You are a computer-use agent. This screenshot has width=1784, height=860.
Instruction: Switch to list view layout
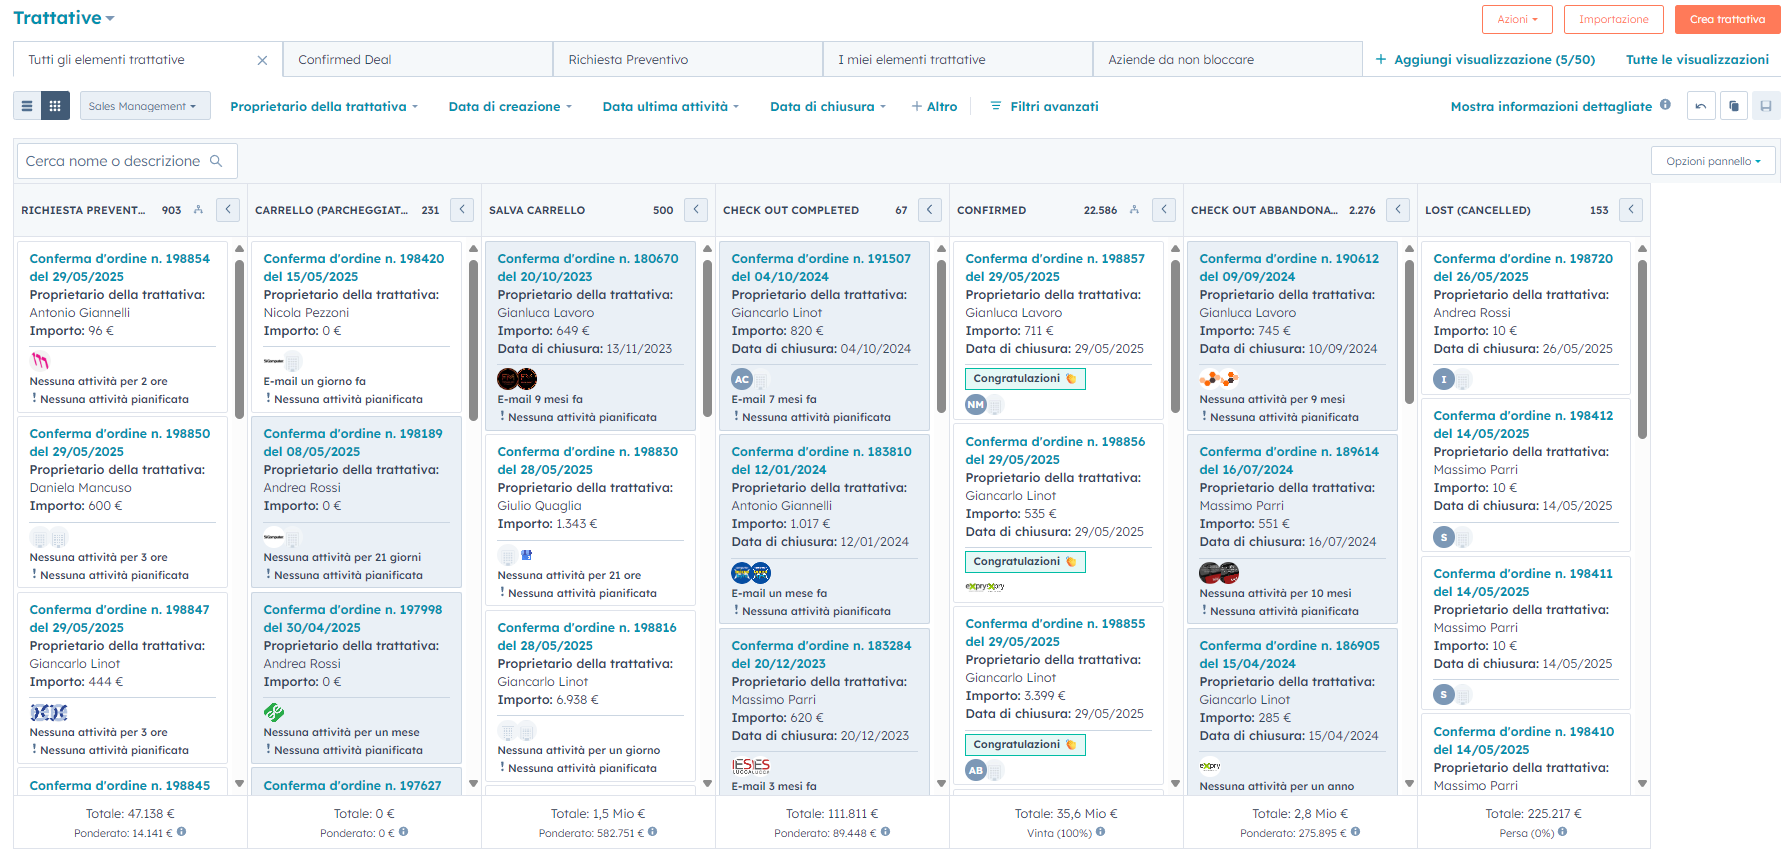pos(27,106)
